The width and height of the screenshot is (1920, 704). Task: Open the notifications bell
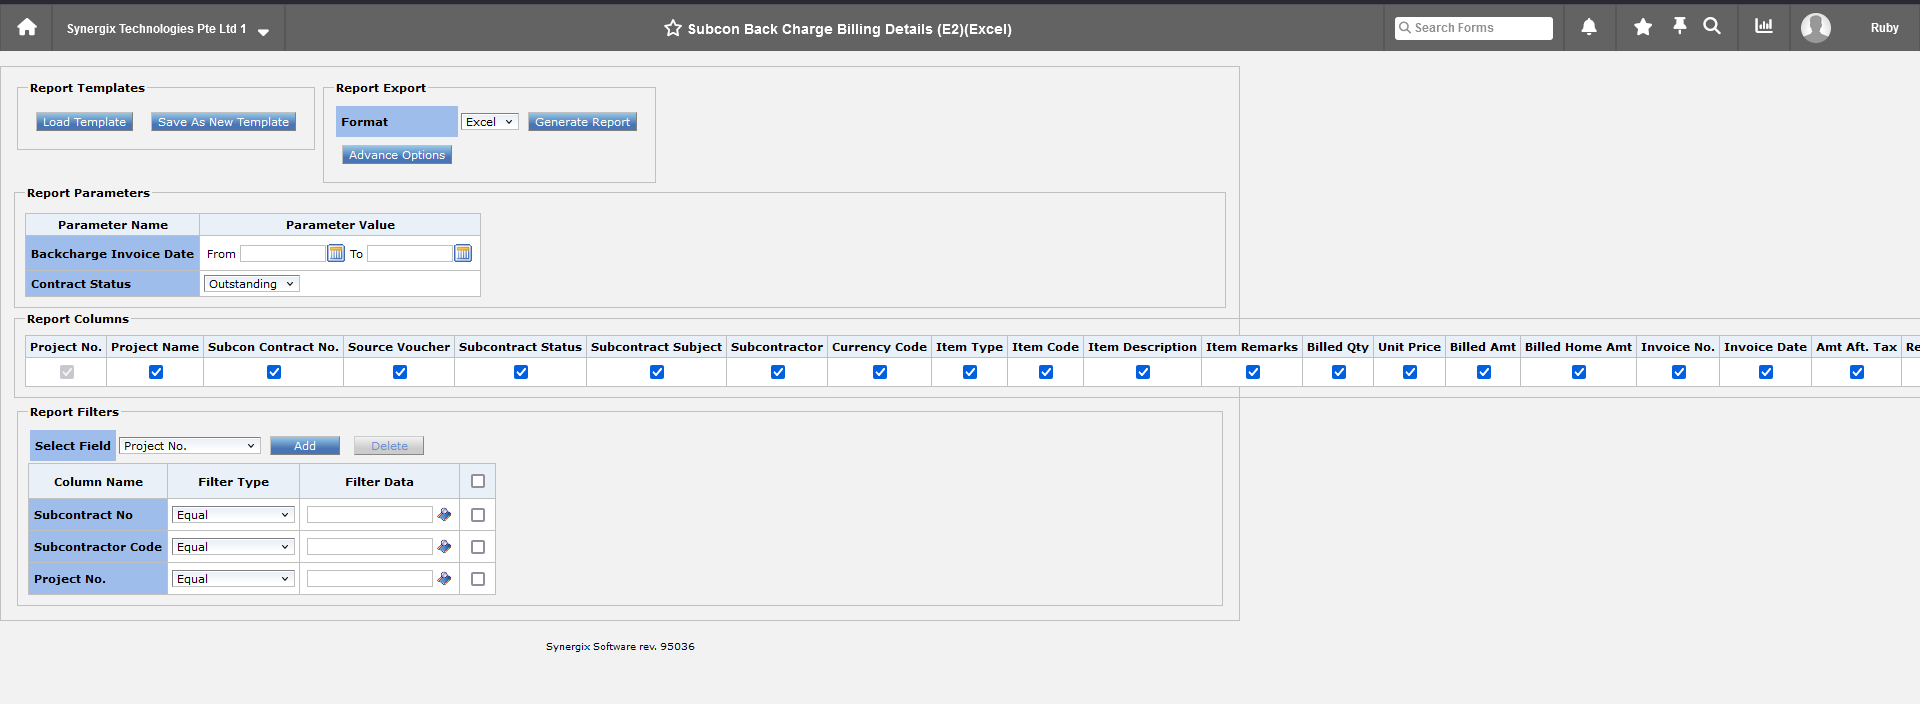(x=1588, y=27)
